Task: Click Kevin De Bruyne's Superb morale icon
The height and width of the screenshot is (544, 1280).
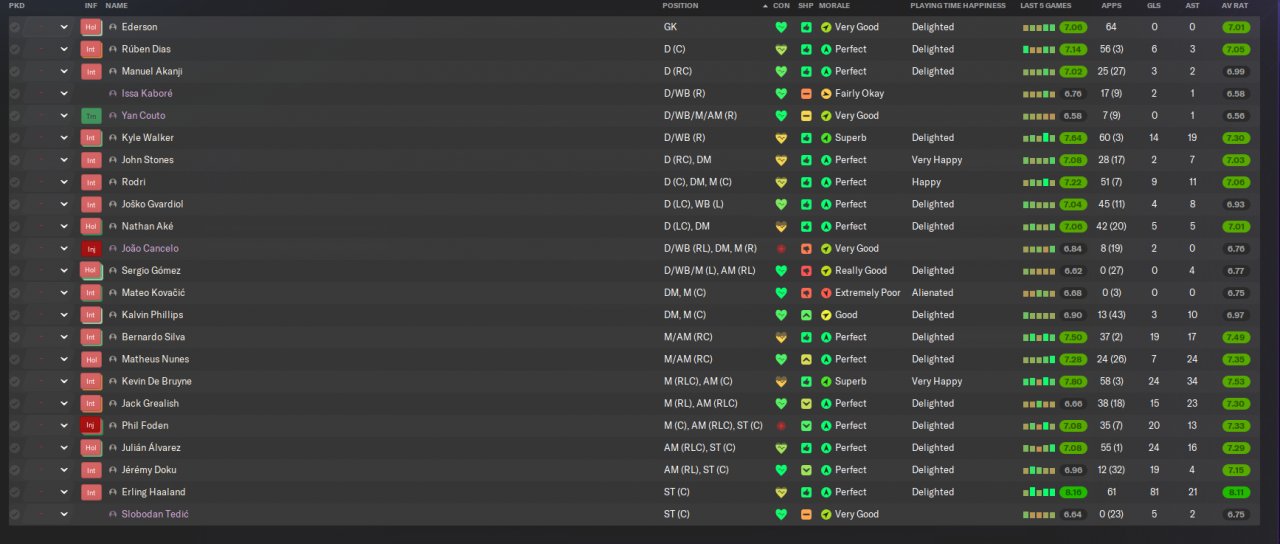Action: (x=826, y=382)
